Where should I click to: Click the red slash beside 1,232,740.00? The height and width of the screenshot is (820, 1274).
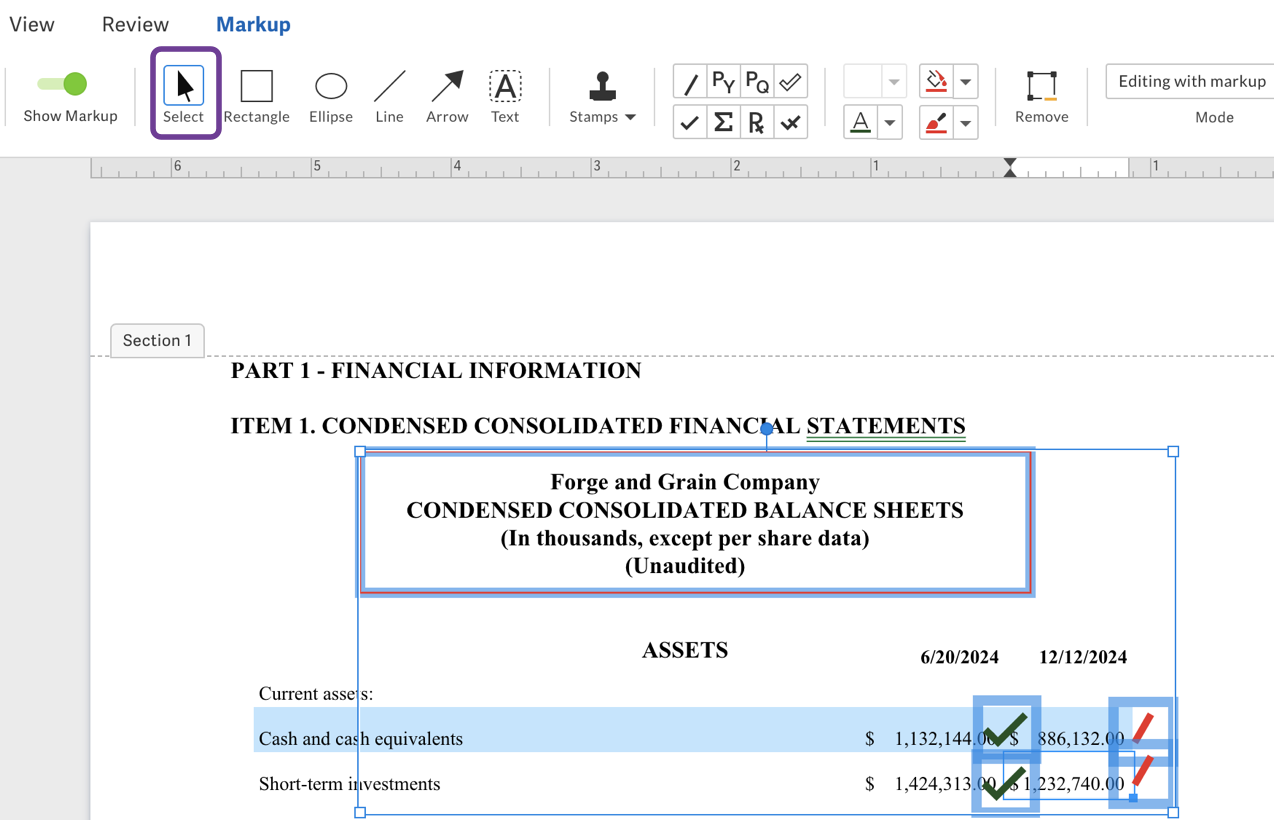1143,772
